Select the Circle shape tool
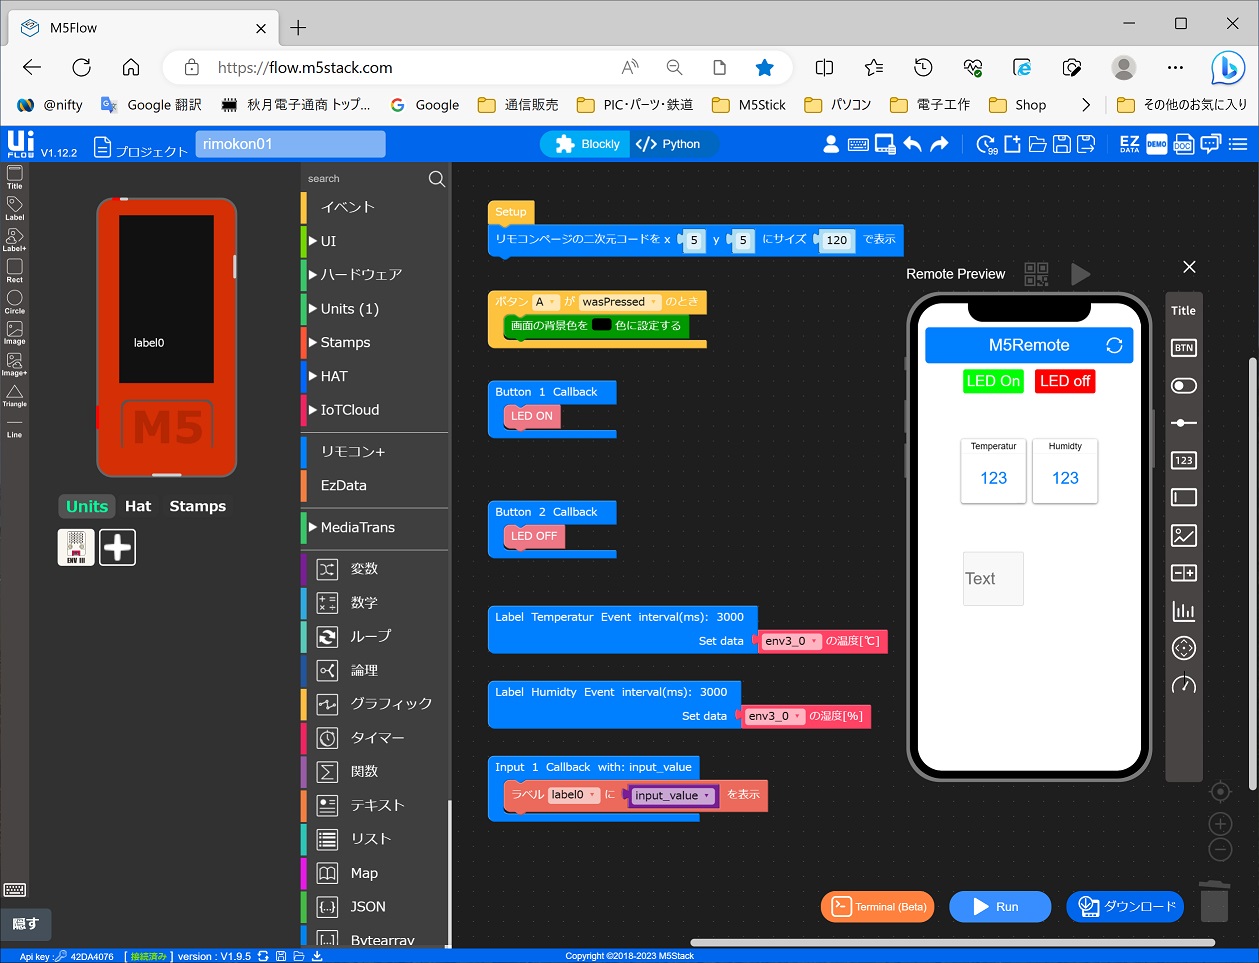Viewport: 1259px width, 963px height. [x=14, y=302]
